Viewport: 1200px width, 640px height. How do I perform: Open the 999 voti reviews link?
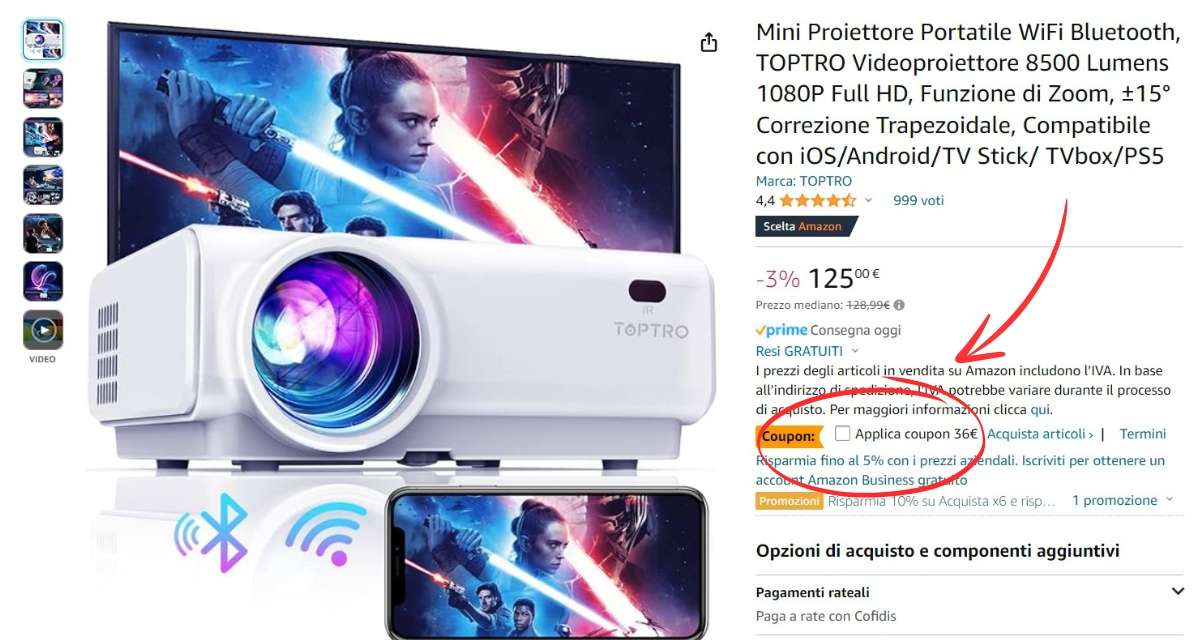918,200
